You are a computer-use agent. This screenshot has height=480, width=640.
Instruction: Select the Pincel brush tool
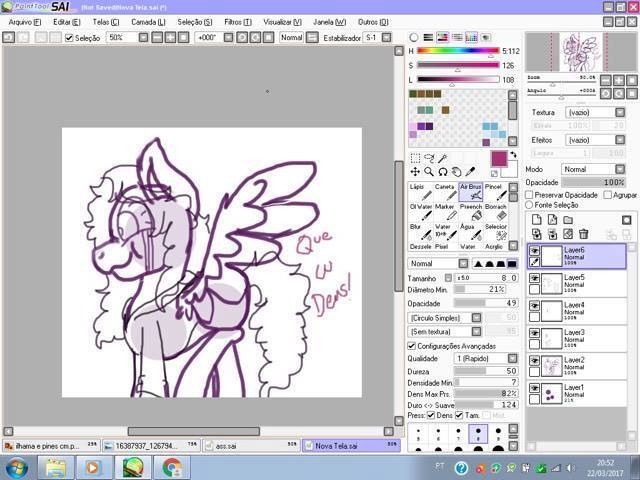(496, 192)
